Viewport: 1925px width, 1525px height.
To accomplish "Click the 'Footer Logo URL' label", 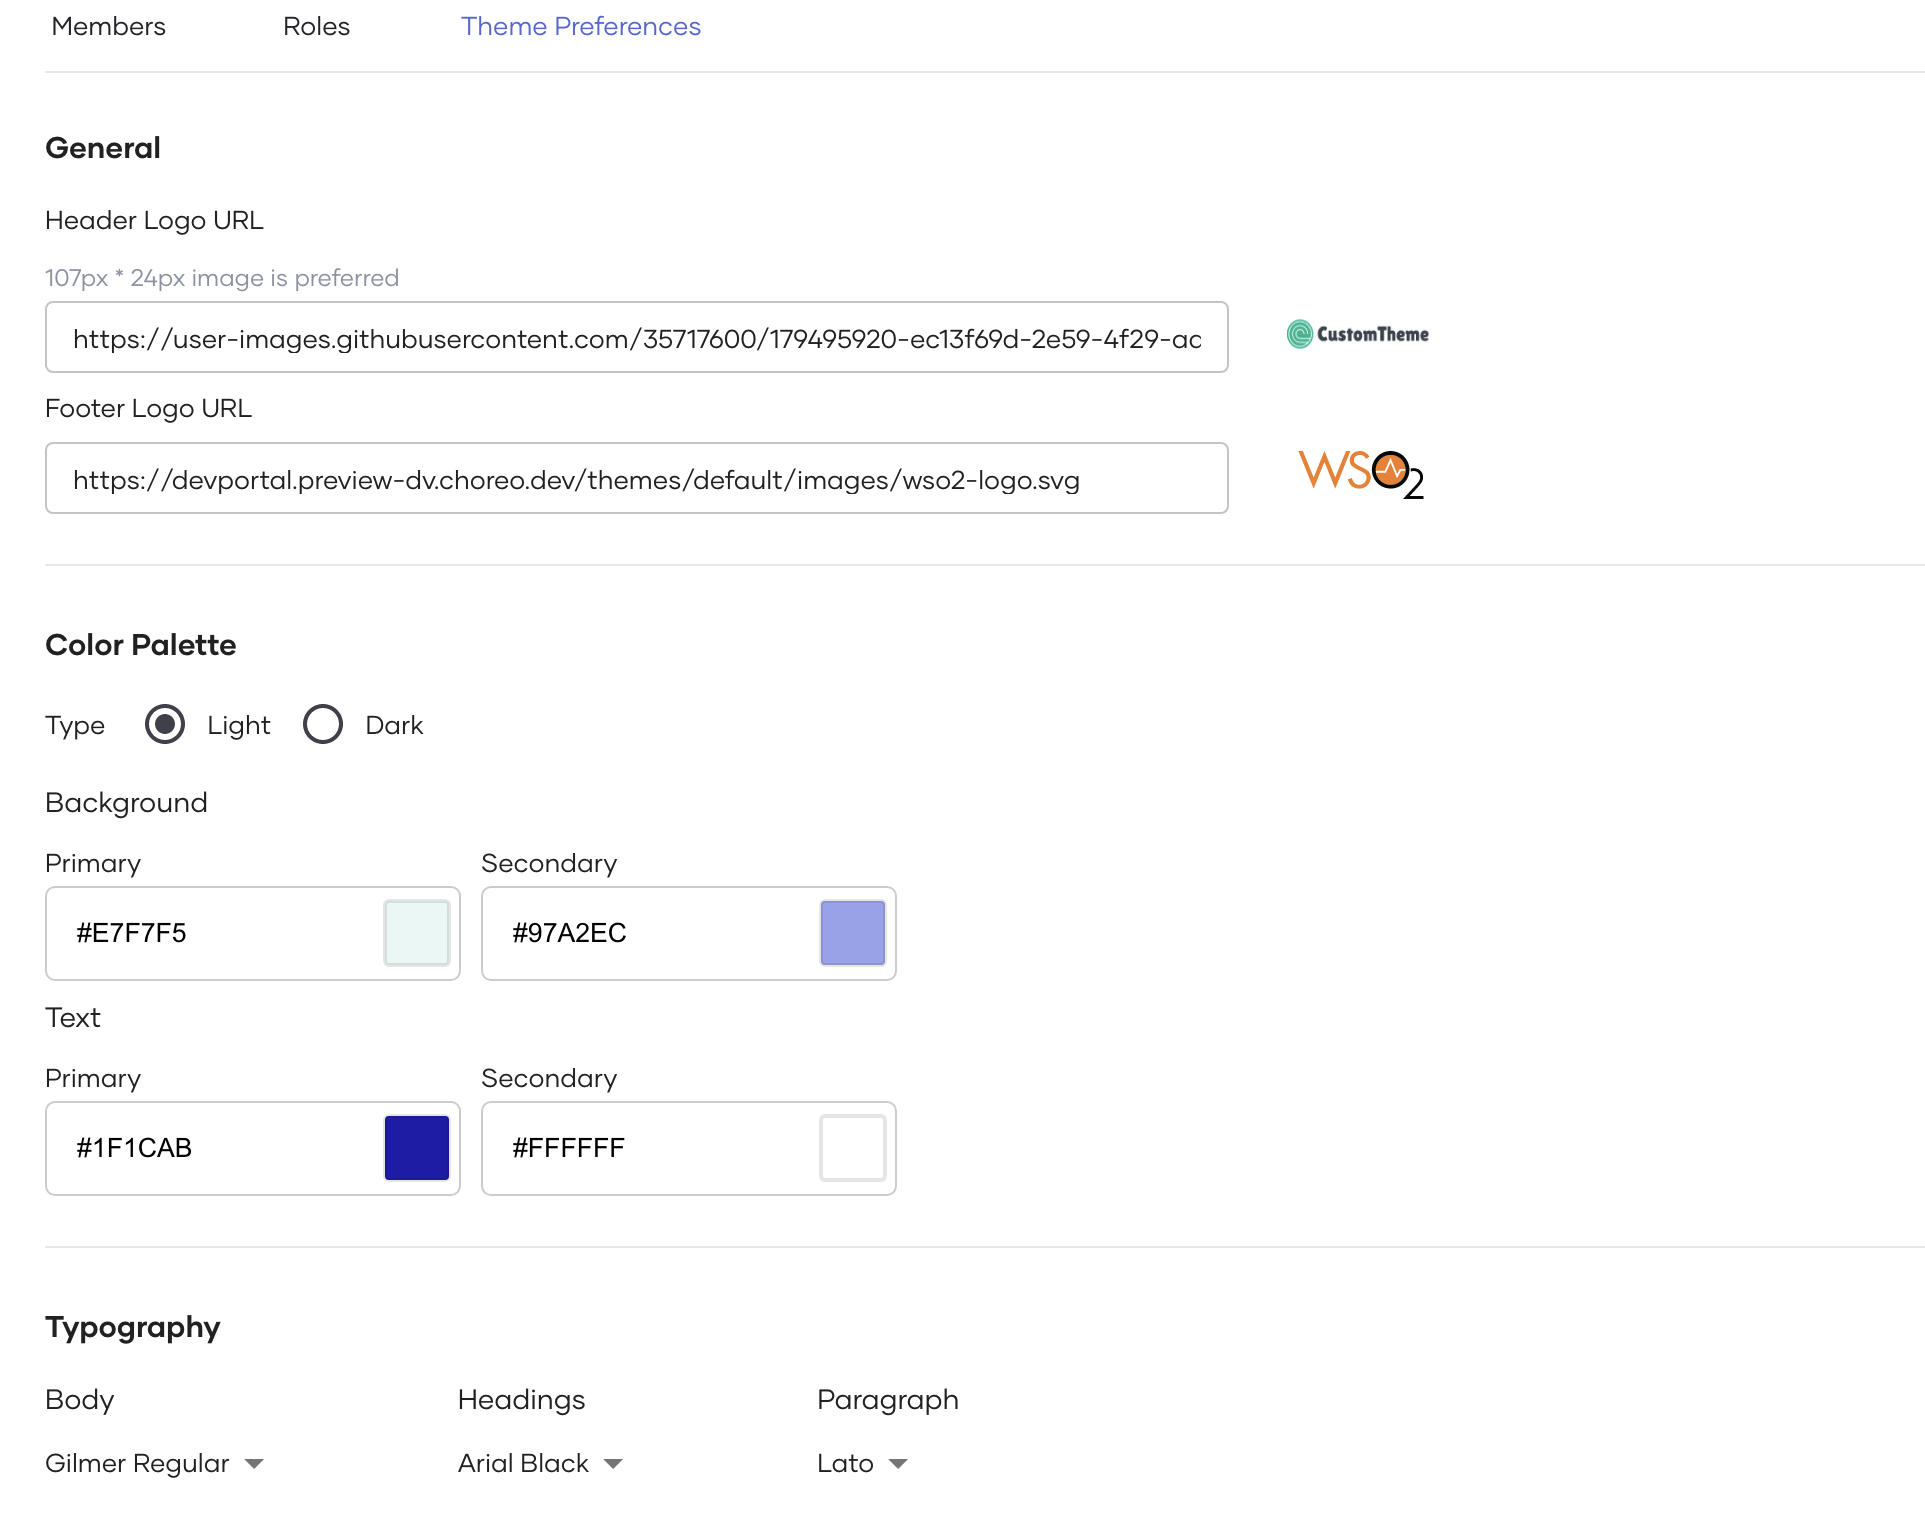I will point(149,408).
